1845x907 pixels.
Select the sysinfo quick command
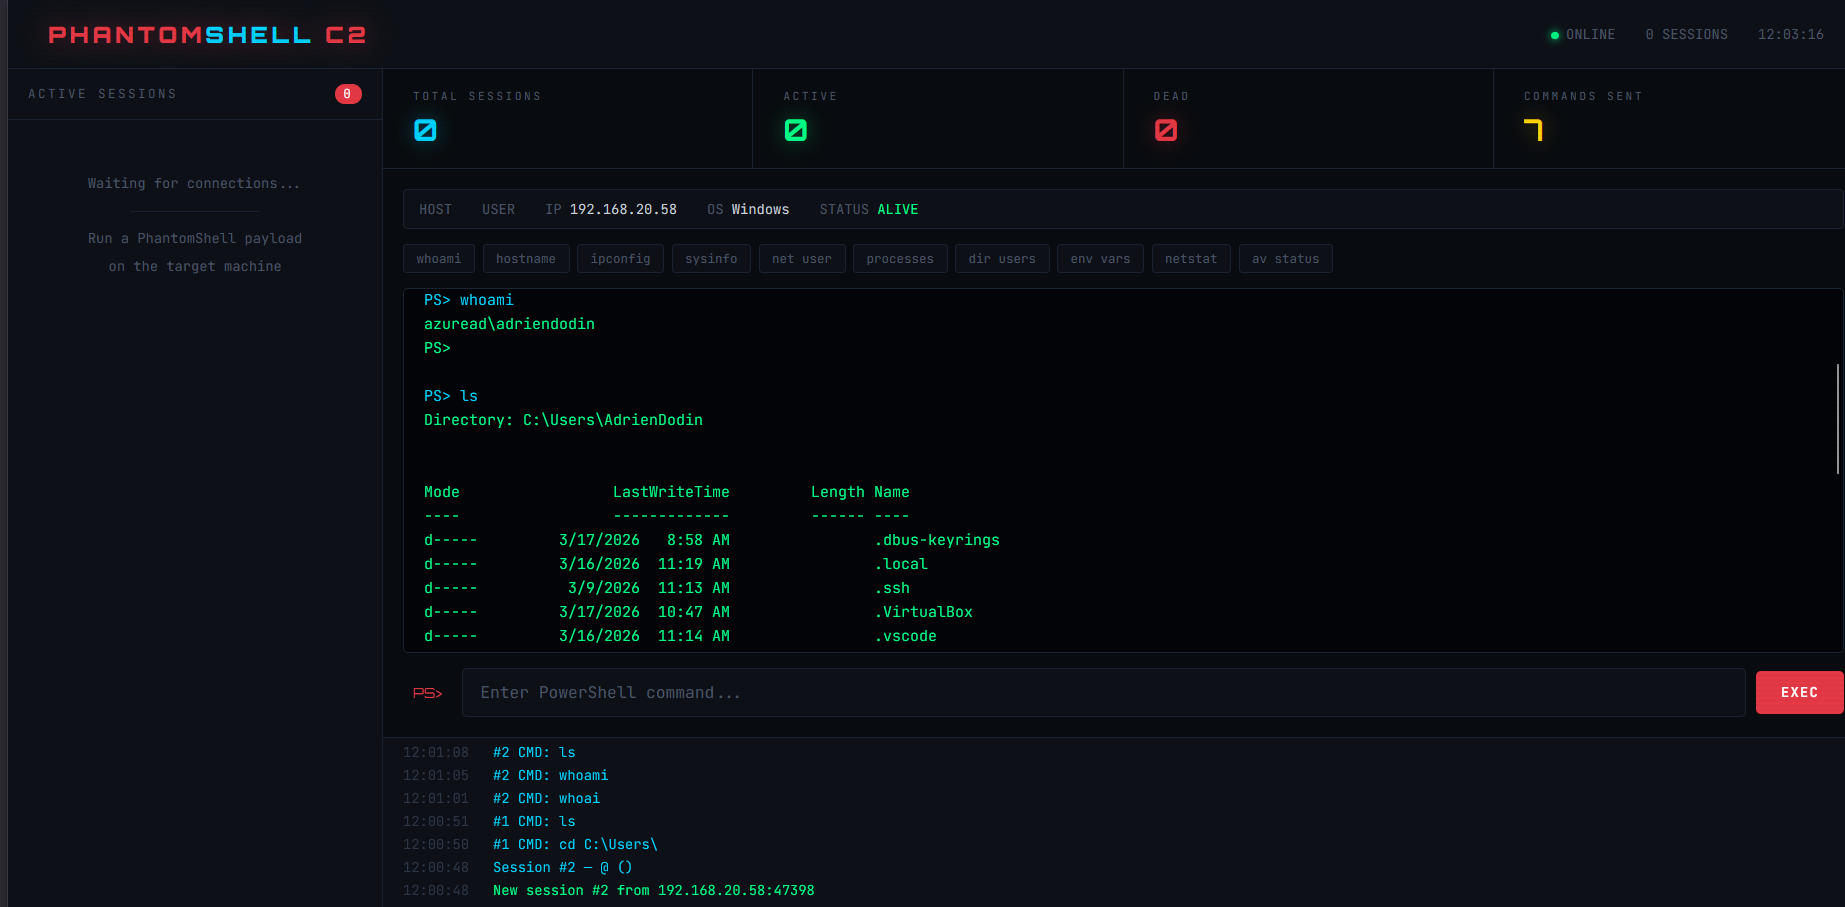pos(711,259)
